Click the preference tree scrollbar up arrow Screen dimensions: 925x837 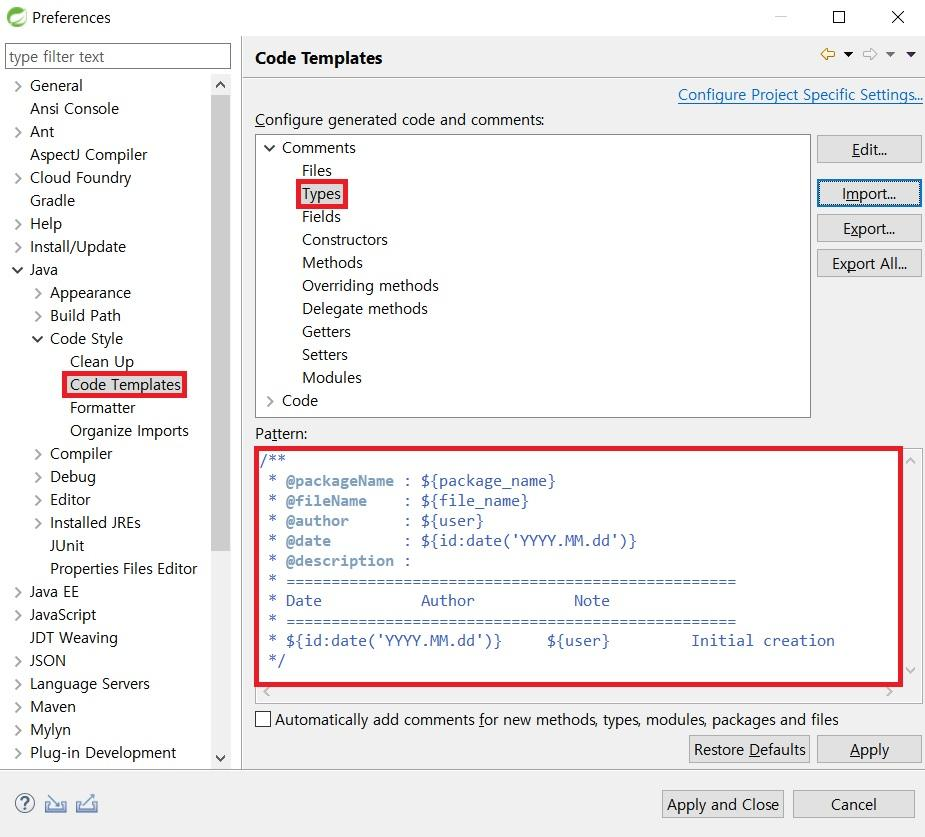point(221,85)
